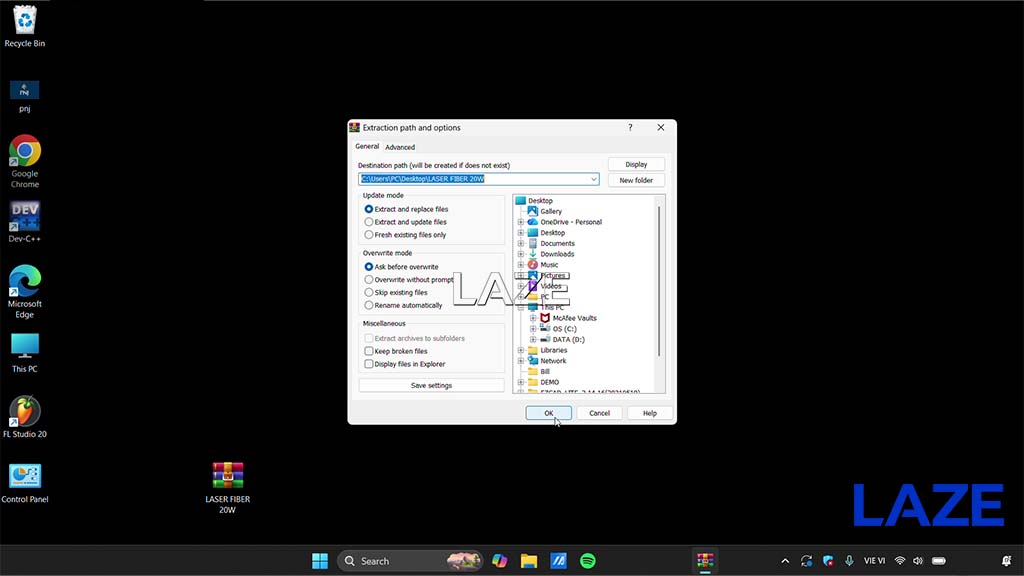Image resolution: width=1024 pixels, height=576 pixels.
Task: Click the Gallery icon in folder tree
Action: click(x=533, y=211)
